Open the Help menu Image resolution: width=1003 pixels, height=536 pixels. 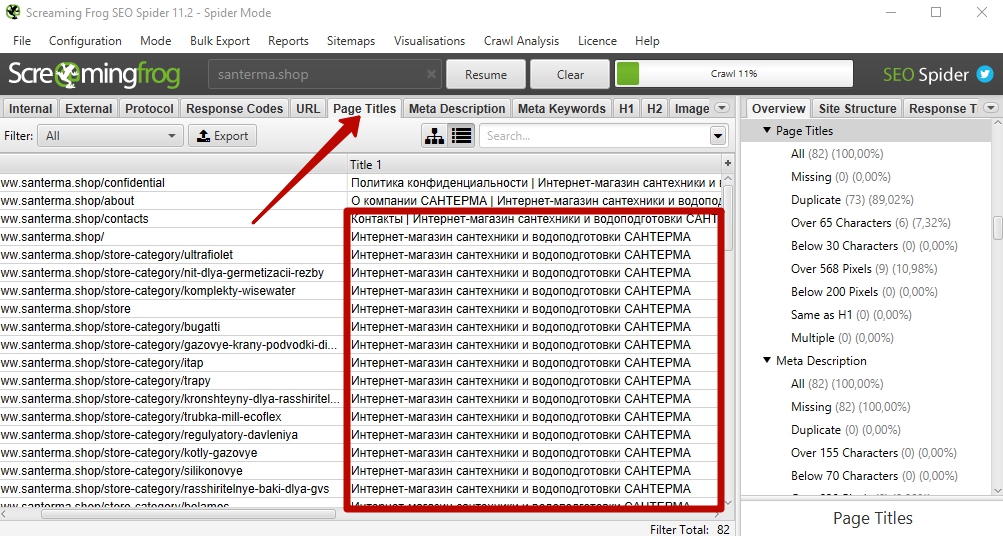pos(647,40)
